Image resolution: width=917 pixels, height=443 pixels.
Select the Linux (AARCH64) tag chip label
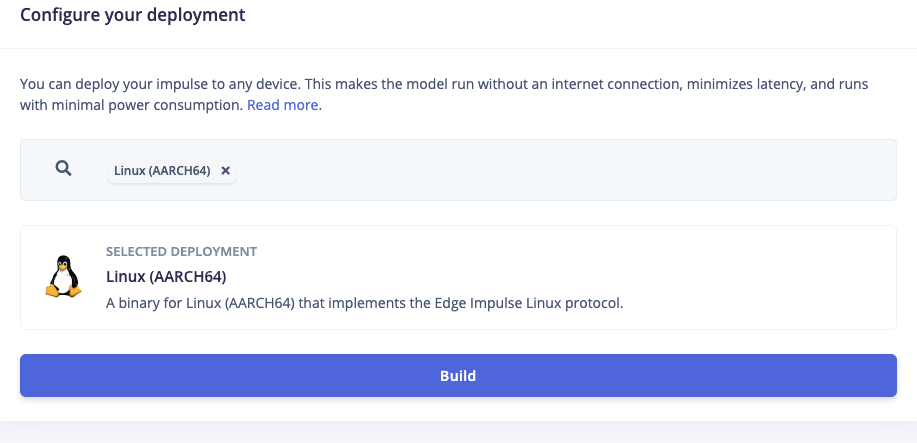pyautogui.click(x=162, y=171)
